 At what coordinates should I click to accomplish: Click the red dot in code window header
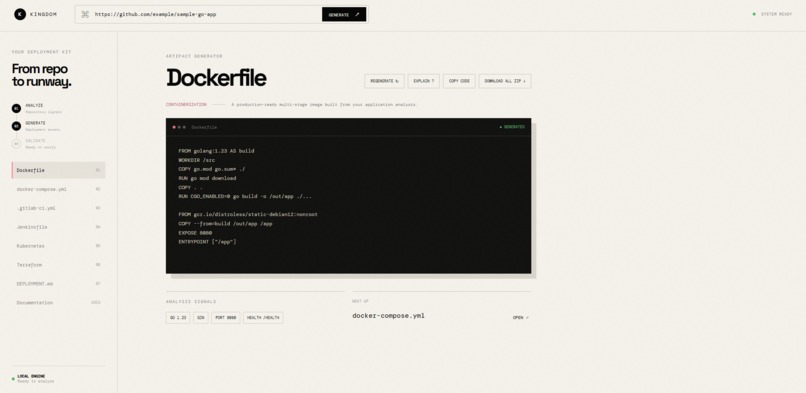tap(174, 127)
